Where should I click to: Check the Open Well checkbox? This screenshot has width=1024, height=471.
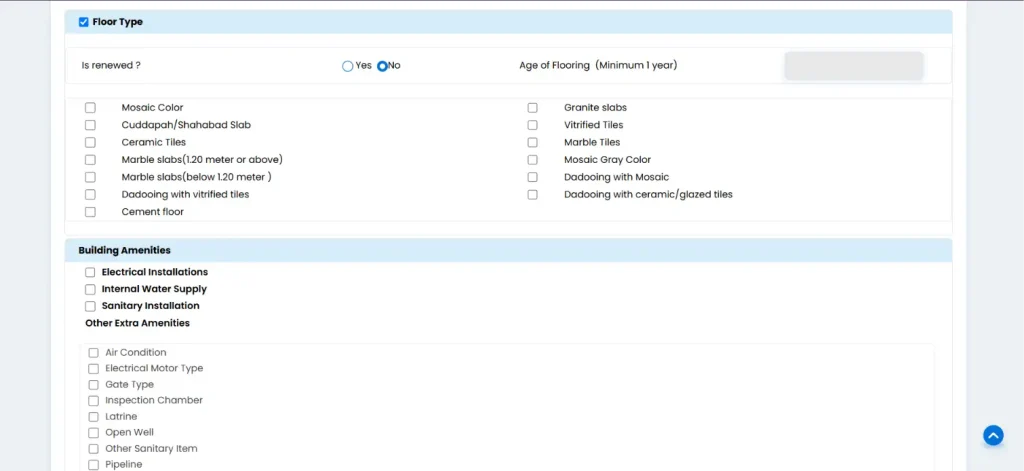pos(93,432)
